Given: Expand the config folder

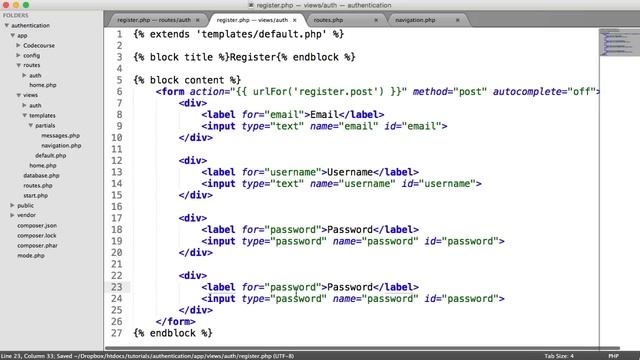Looking at the screenshot, I should click(18, 55).
